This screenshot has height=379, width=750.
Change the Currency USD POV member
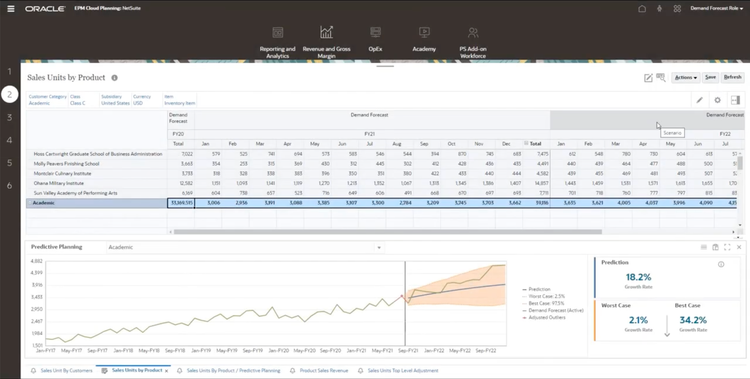coord(142,100)
